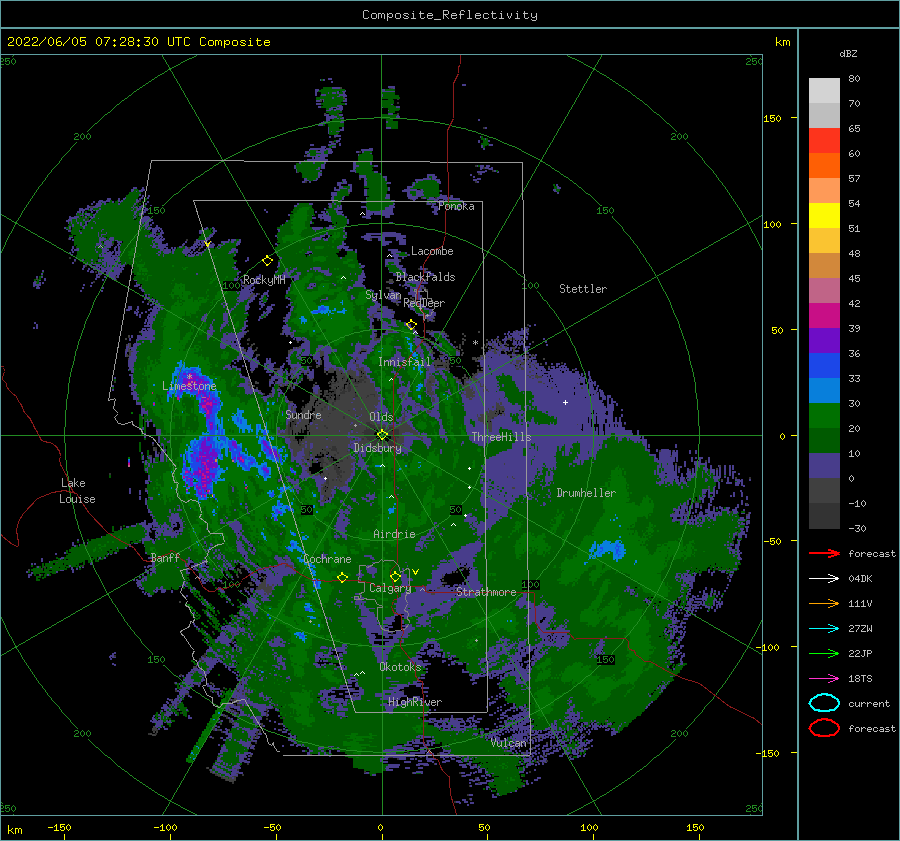The width and height of the screenshot is (900, 841).
Task: Select the Lake Louise label
Action: 78,491
